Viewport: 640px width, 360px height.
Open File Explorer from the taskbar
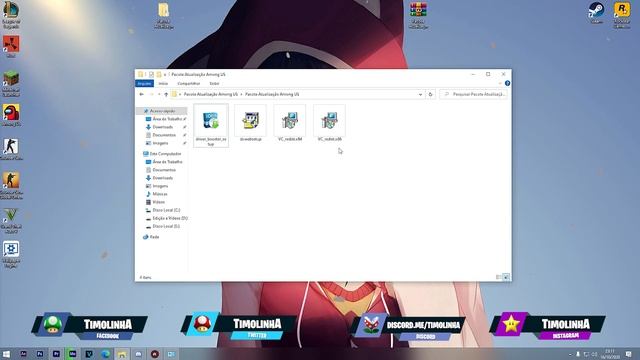[x=122, y=354]
